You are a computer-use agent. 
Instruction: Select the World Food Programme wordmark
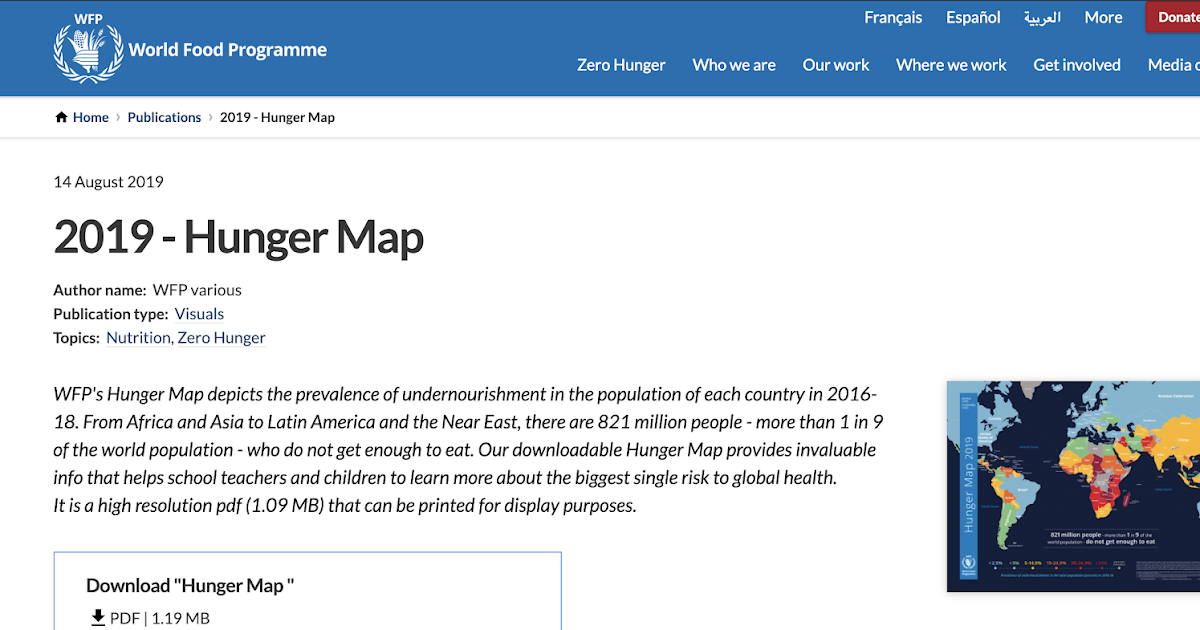227,49
